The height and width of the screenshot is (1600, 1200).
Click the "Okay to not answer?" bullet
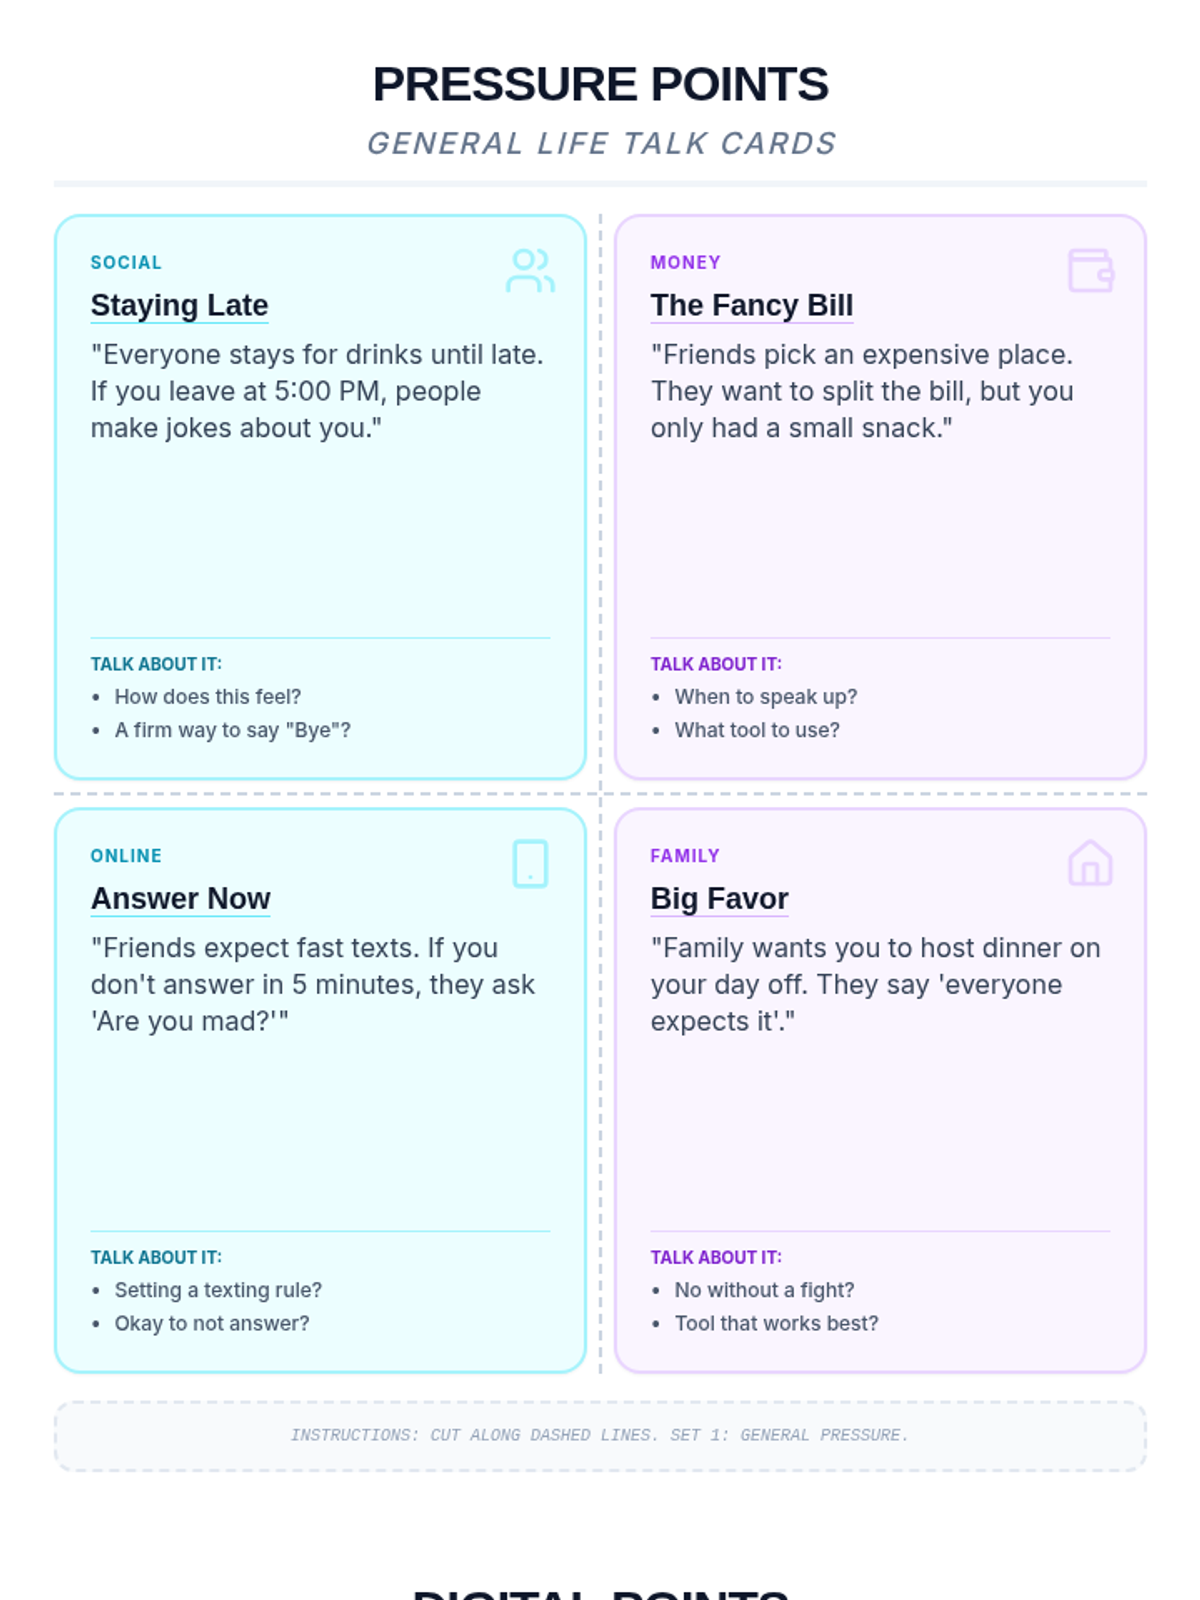click(212, 1323)
